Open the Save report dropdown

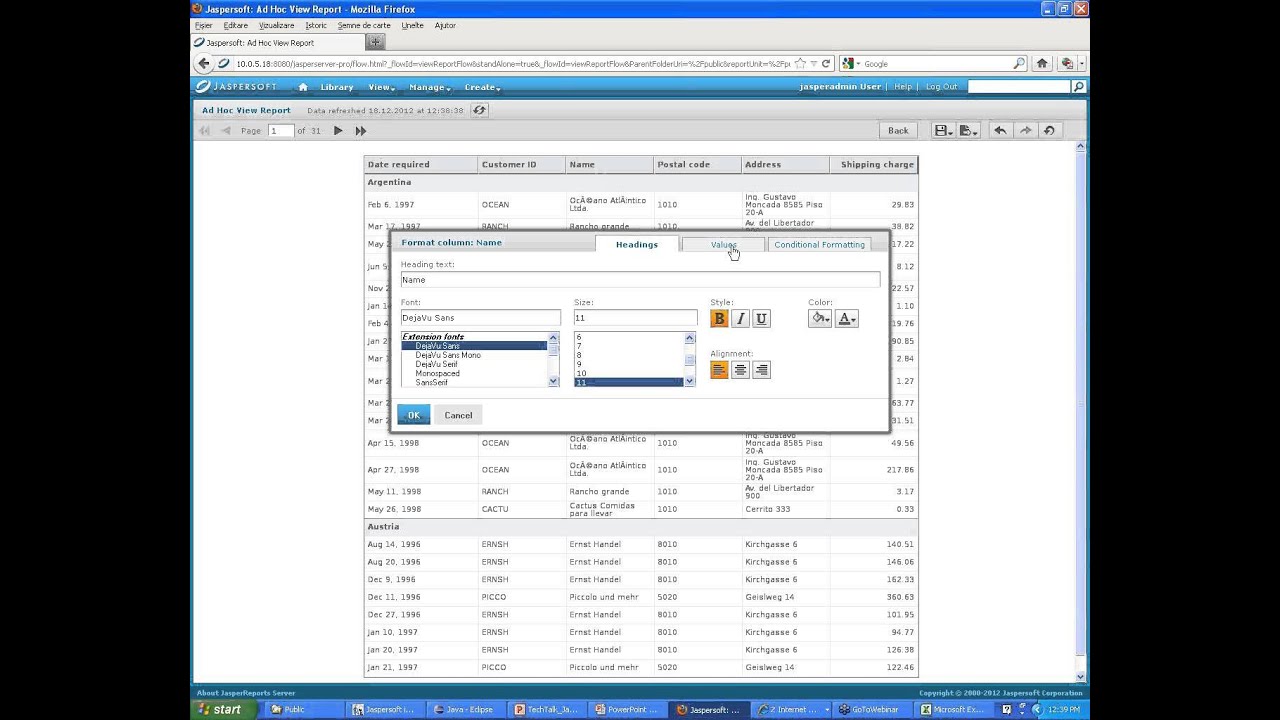pyautogui.click(x=945, y=130)
